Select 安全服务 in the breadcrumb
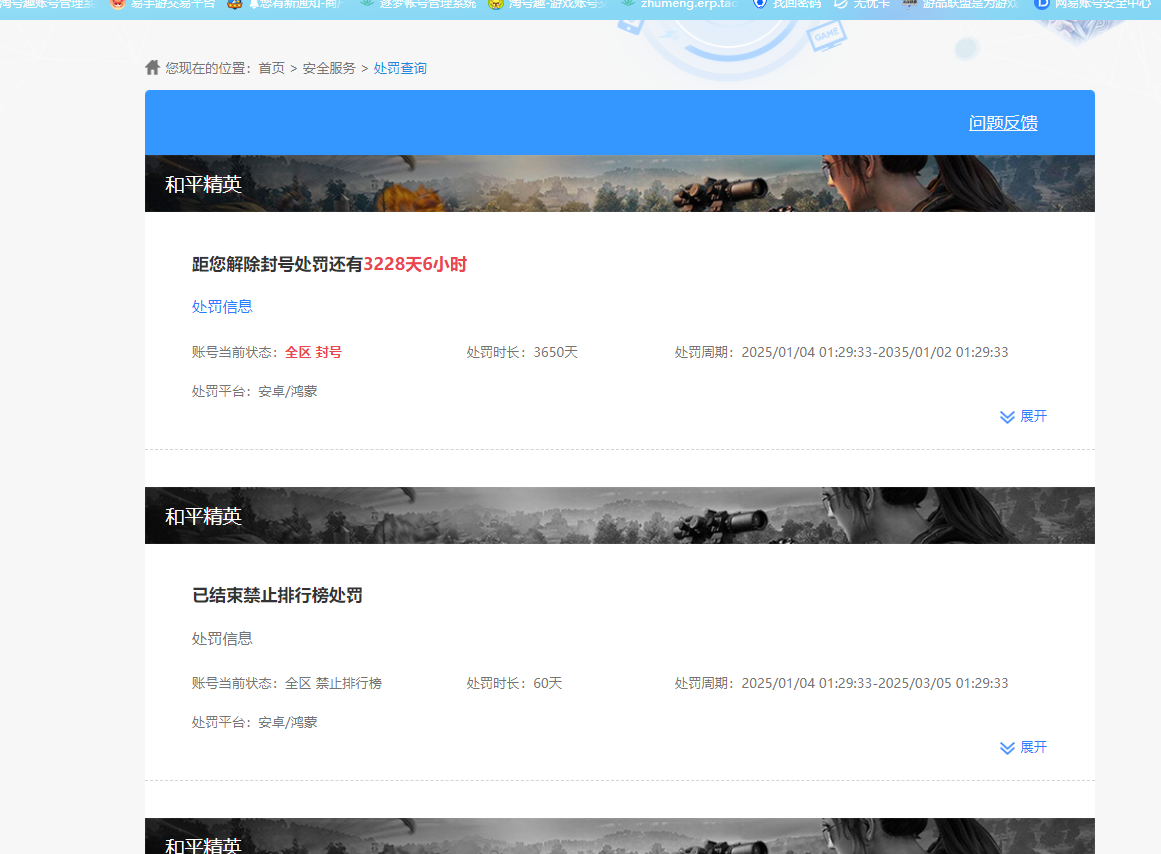The width and height of the screenshot is (1161, 854). [x=329, y=67]
